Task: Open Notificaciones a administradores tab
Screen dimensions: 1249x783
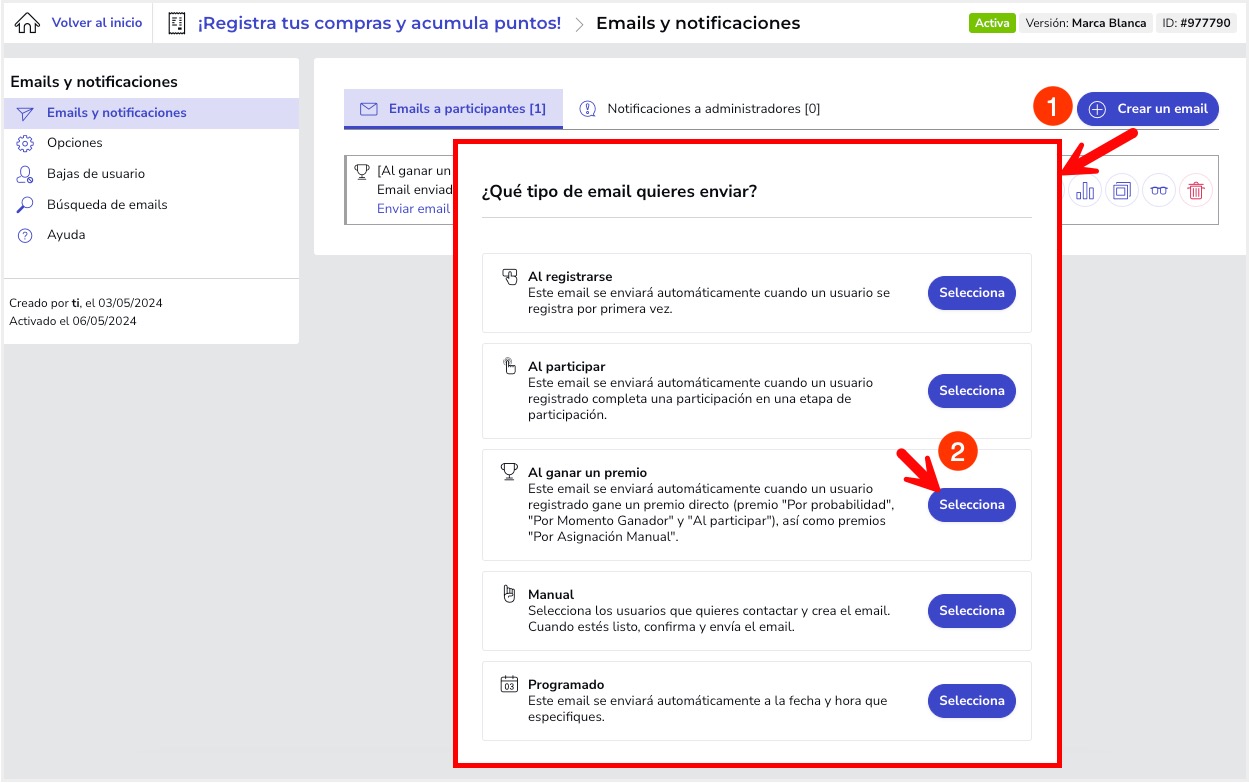Action: pyautogui.click(x=700, y=109)
